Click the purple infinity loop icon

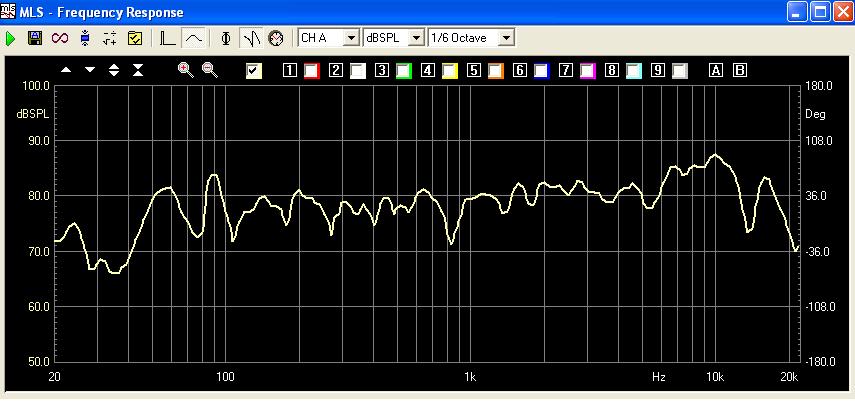(x=59, y=38)
